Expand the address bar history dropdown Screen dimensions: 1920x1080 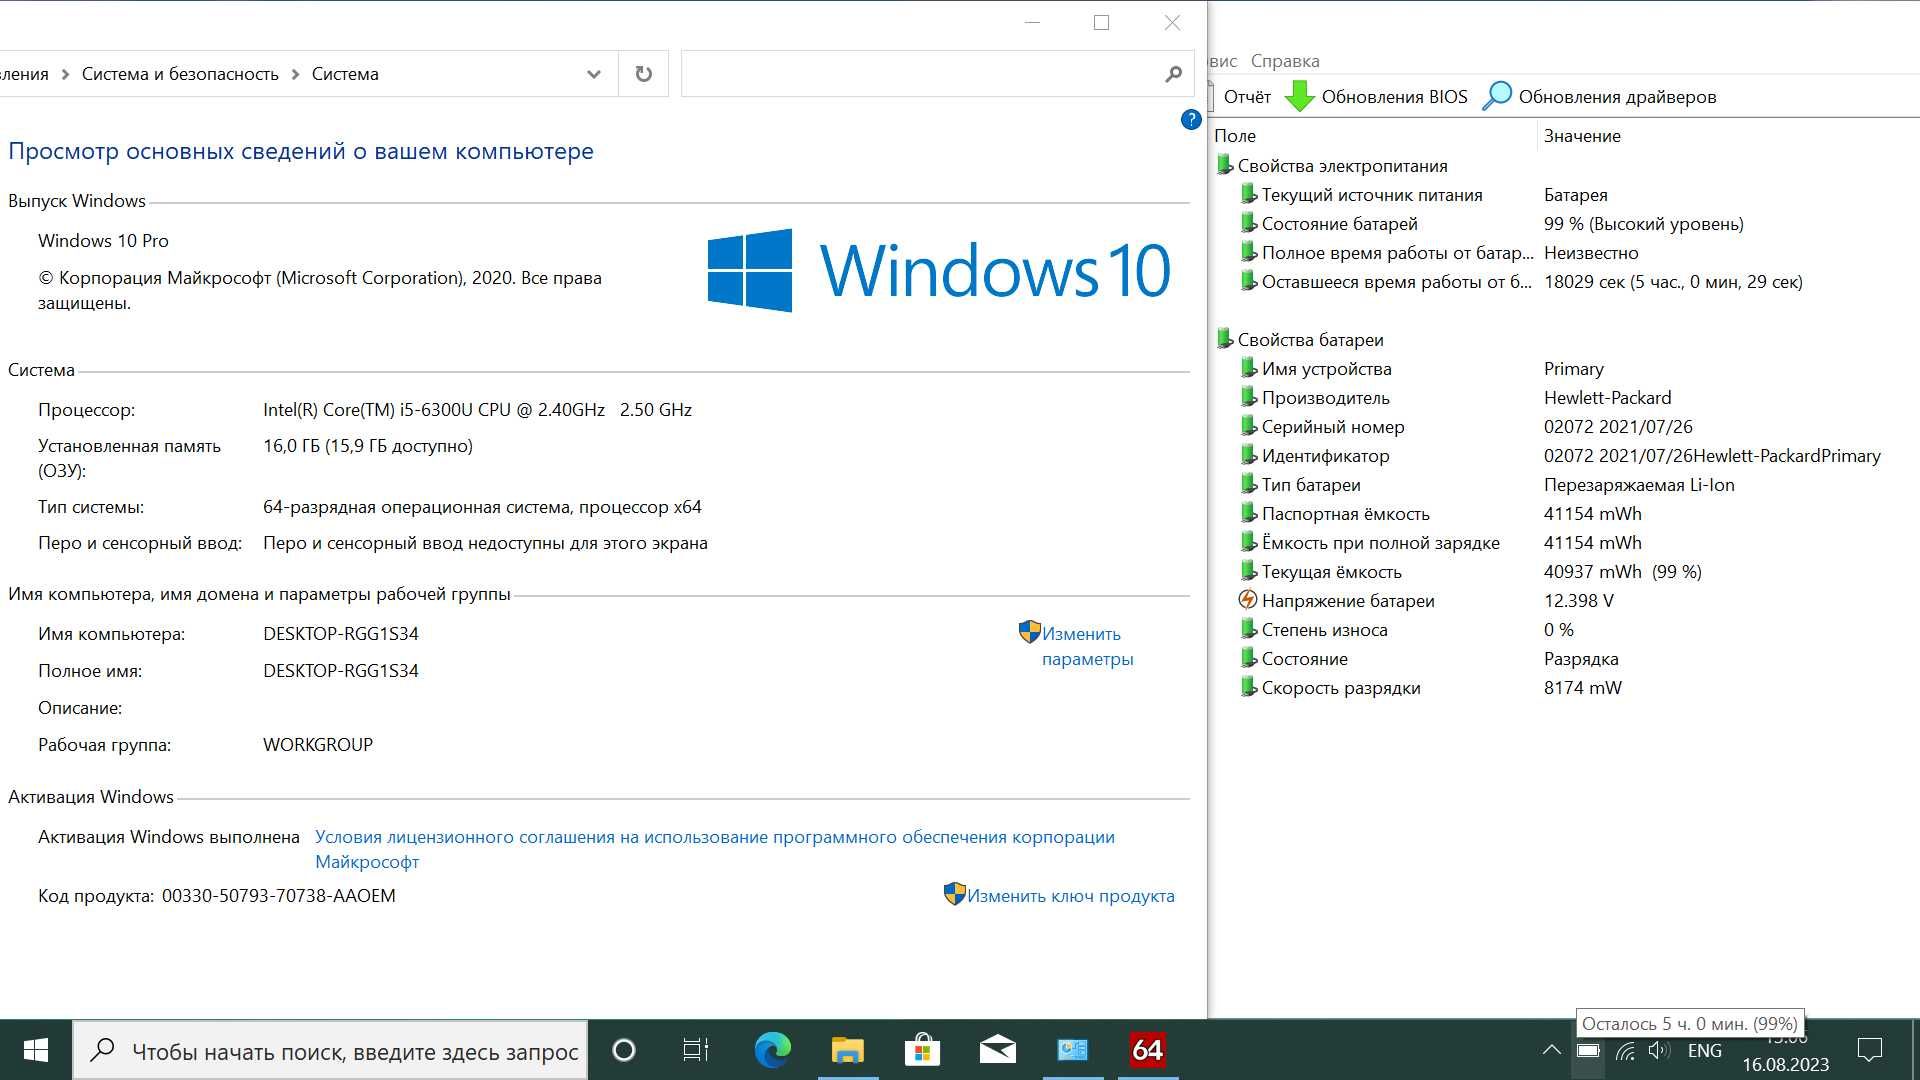(593, 74)
